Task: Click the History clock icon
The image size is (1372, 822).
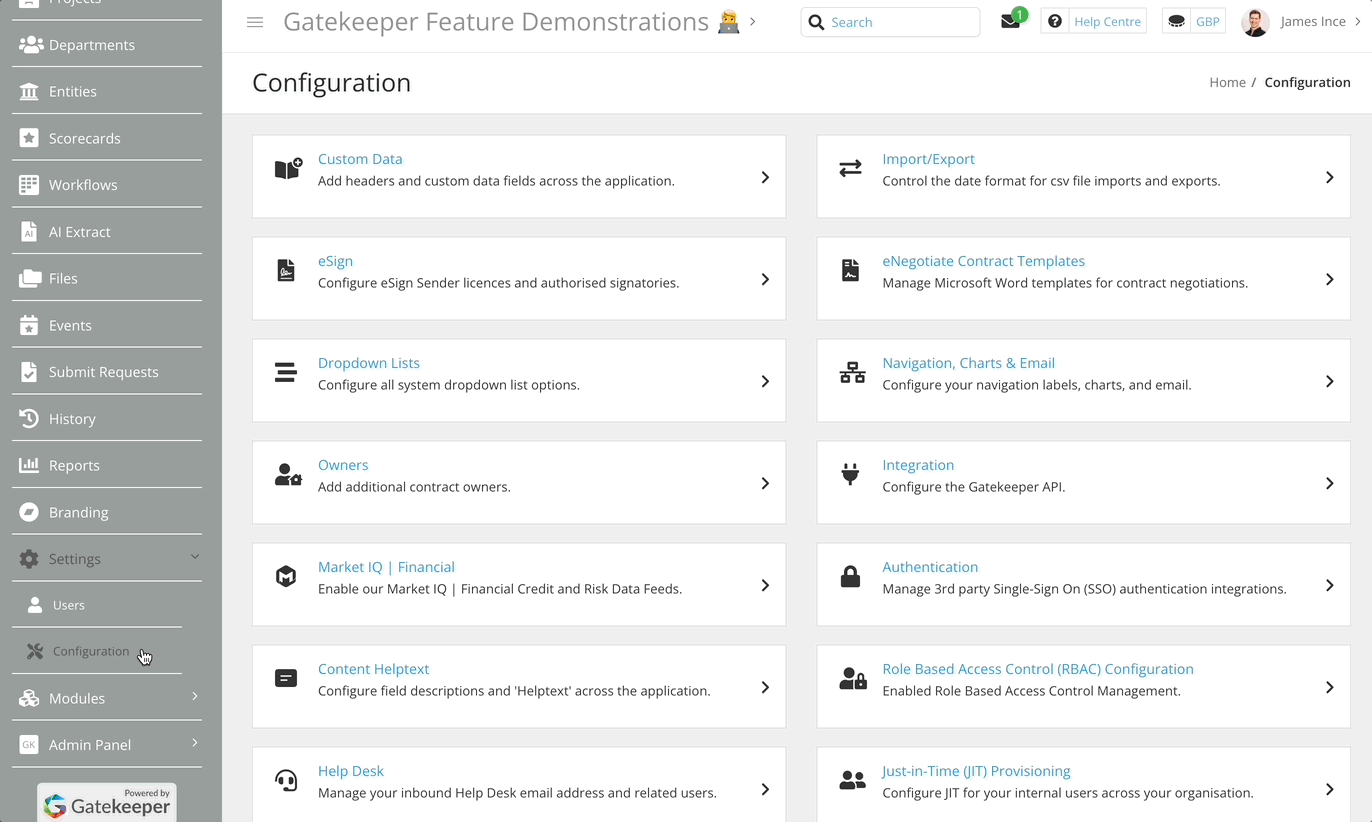Action: [x=29, y=419]
